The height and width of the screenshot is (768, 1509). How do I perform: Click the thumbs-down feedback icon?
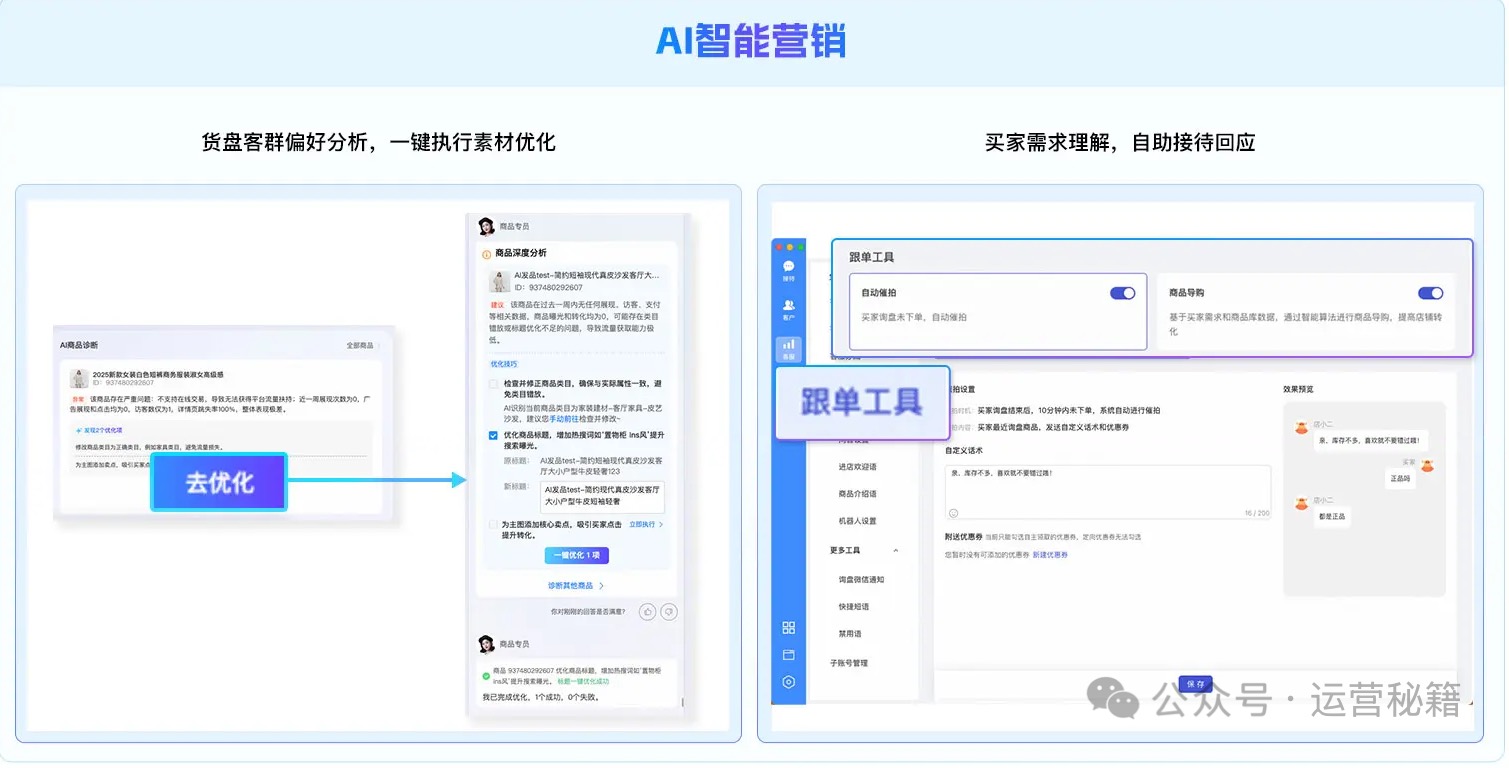coord(669,611)
